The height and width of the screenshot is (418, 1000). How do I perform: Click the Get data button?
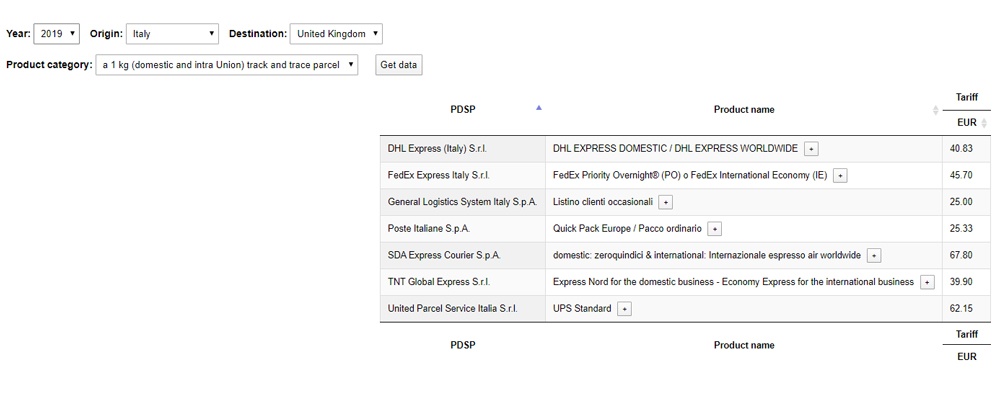[x=399, y=64]
